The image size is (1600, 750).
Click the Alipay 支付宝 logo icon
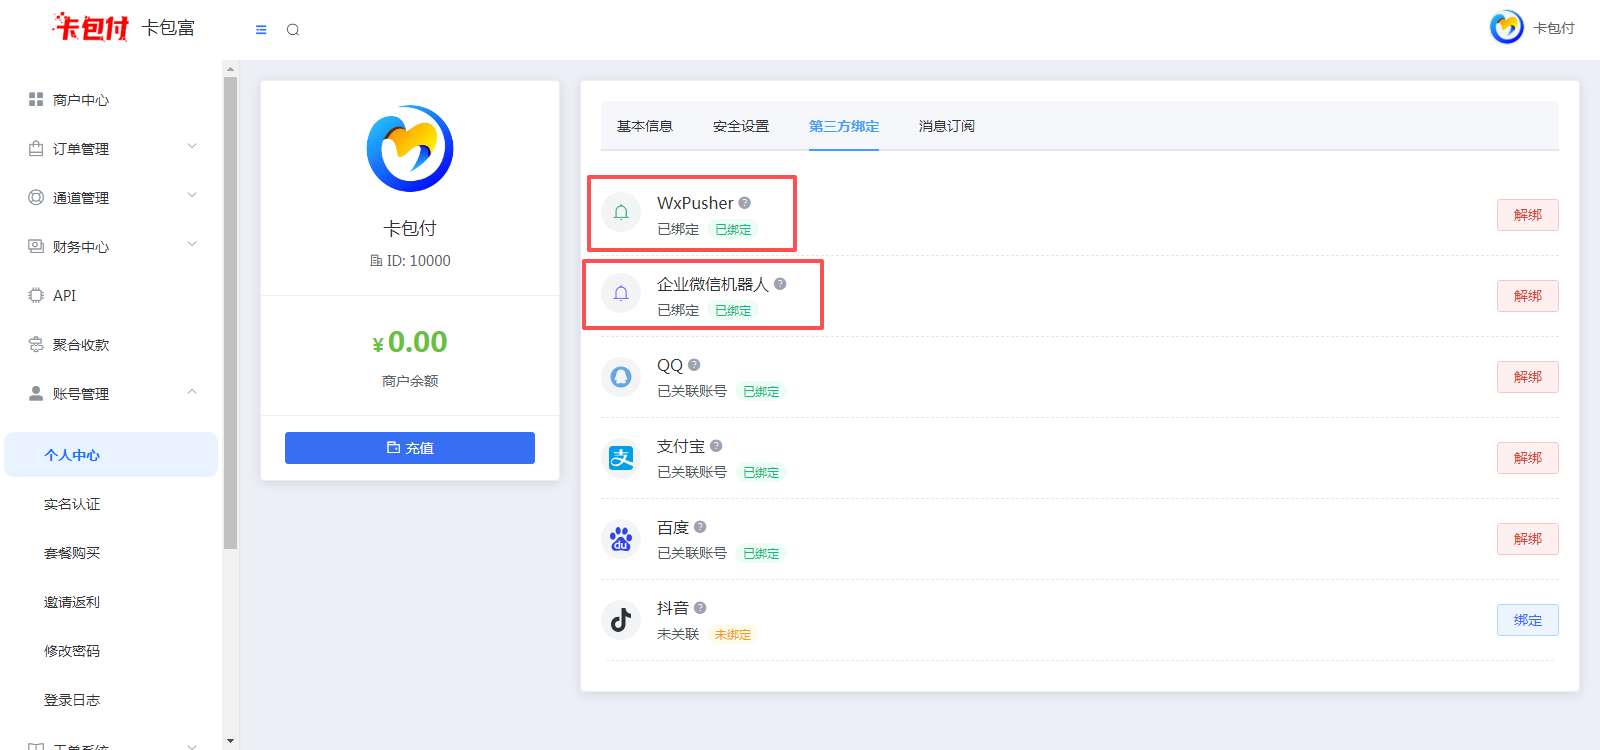[621, 458]
